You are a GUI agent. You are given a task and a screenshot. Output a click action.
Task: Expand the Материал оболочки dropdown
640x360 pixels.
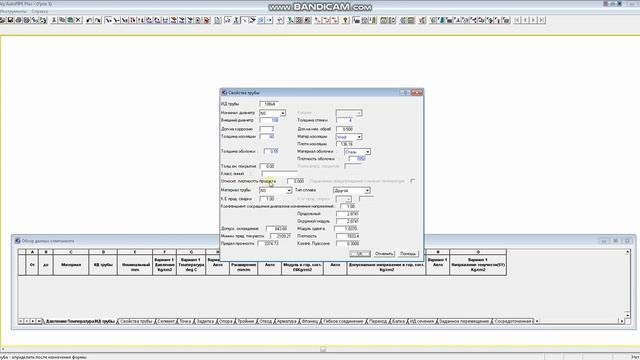pyautogui.click(x=367, y=152)
